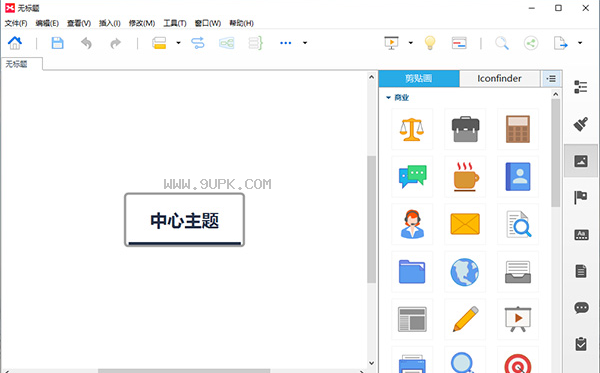Viewport: 600px width, 373px height.
Task: Open the Outline panel in right sidebar
Action: 580,87
